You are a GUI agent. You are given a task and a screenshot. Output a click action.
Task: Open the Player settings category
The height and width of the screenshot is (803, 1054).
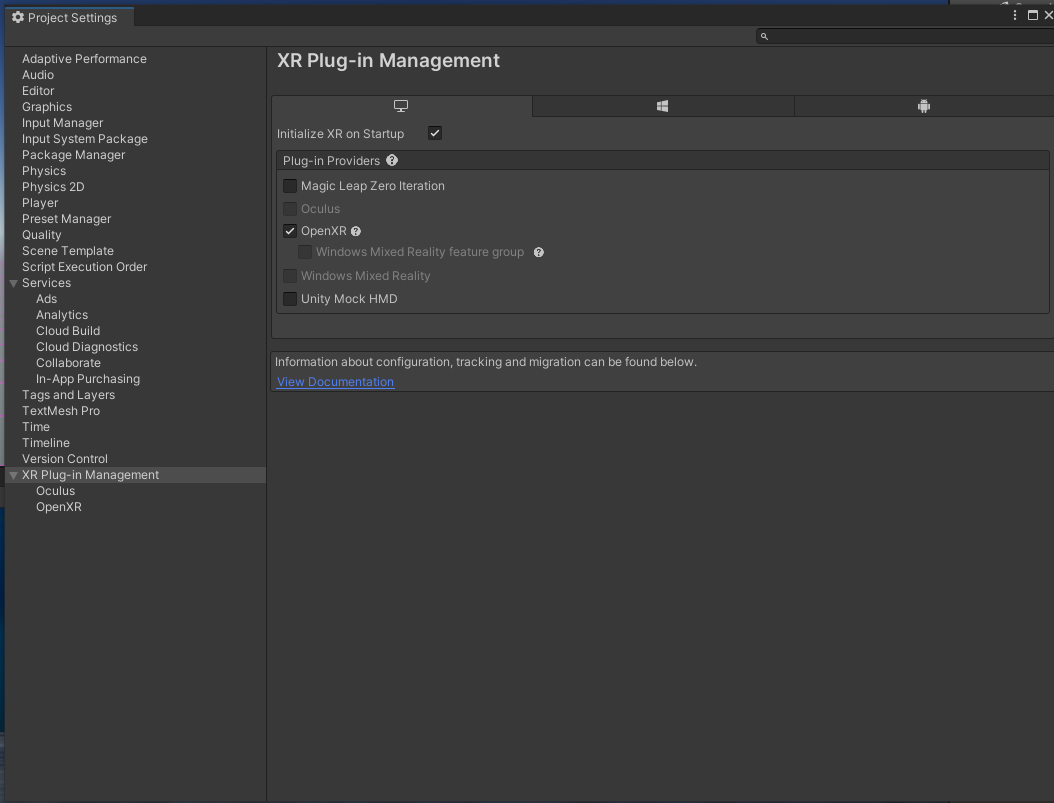point(40,203)
